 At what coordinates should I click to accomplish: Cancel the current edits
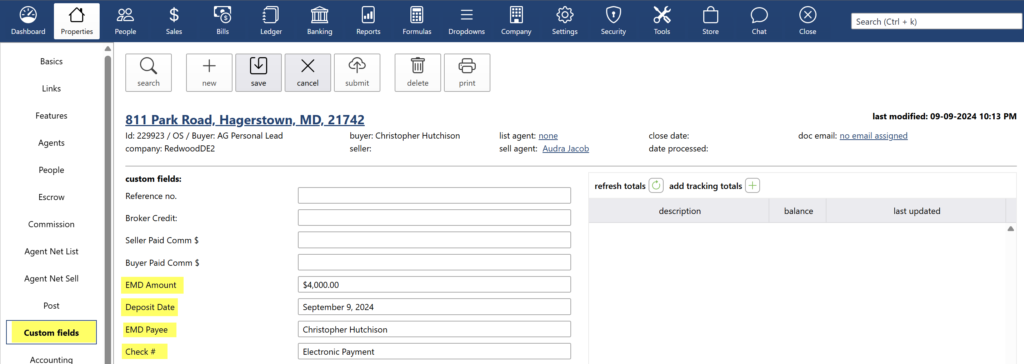point(308,73)
